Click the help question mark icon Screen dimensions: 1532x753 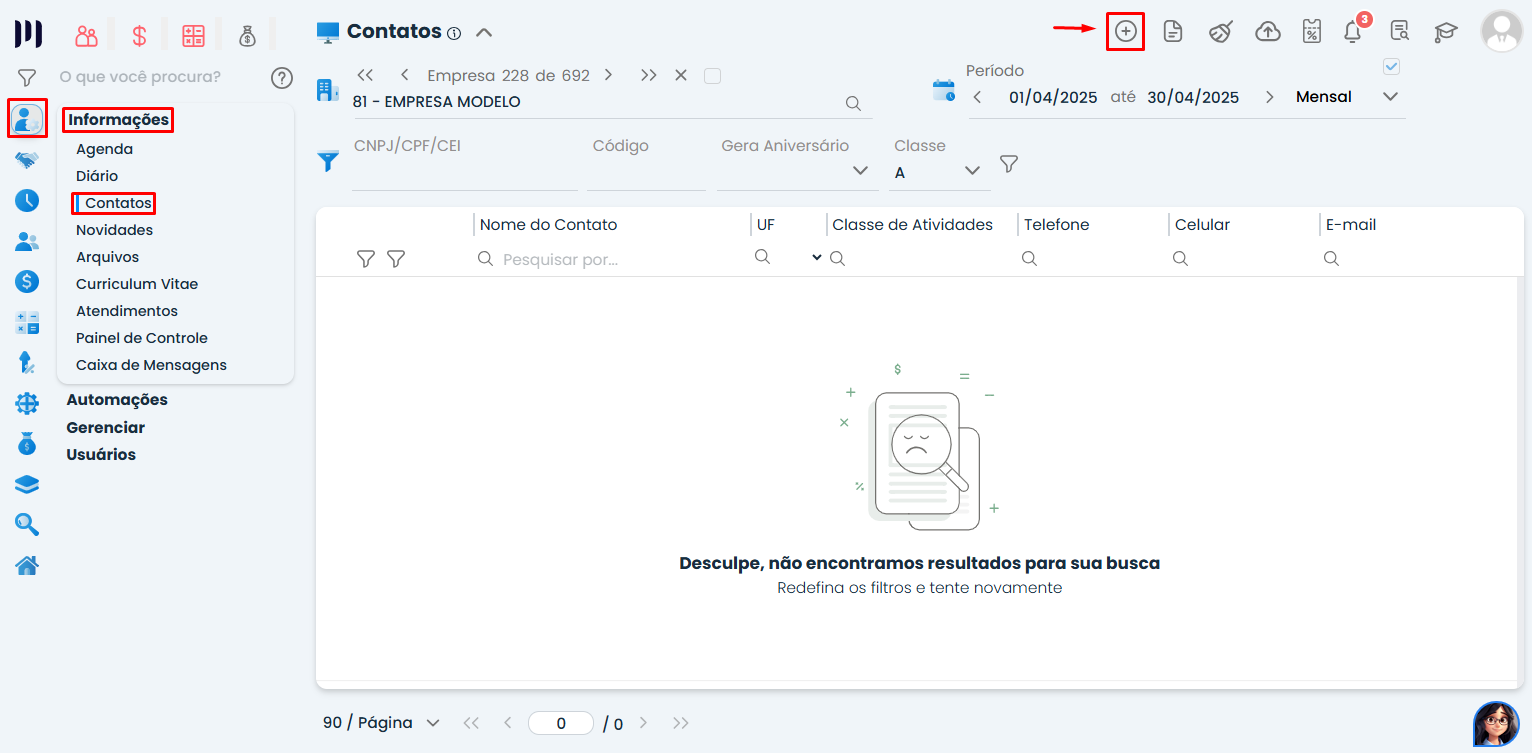point(282,77)
